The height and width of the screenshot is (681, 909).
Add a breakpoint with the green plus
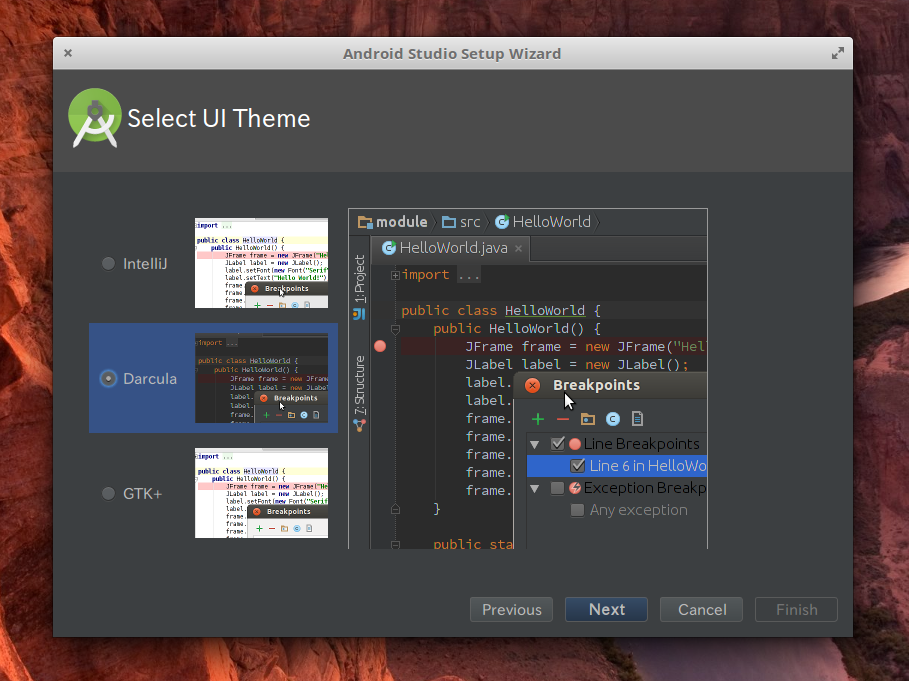point(538,419)
